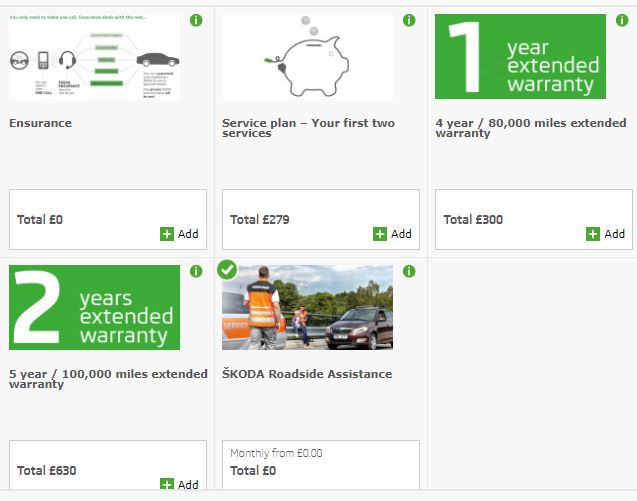The width and height of the screenshot is (637, 501).
Task: Click ŠKODA Roadside Assistance total price box
Action: 321,465
